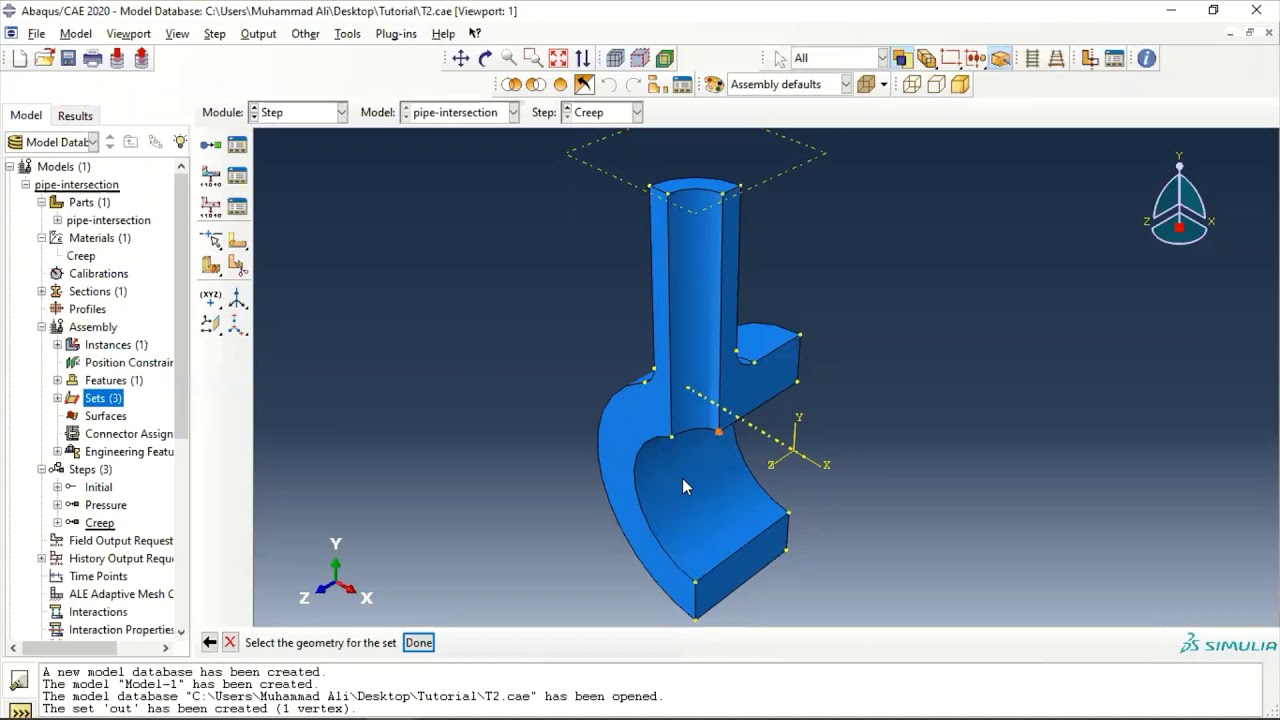This screenshot has height=720, width=1280.
Task: Expand the Steps container in the model tree
Action: click(x=42, y=469)
